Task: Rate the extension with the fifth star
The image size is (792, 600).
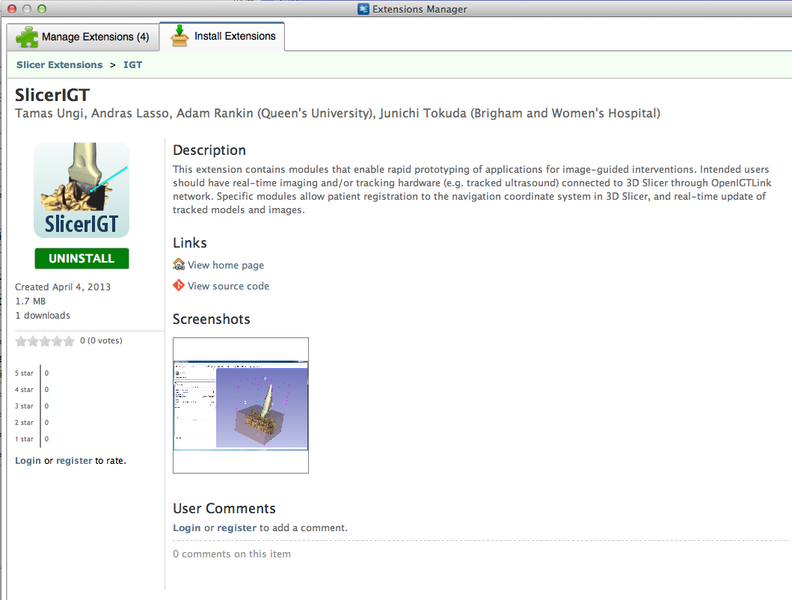Action: pos(69,341)
